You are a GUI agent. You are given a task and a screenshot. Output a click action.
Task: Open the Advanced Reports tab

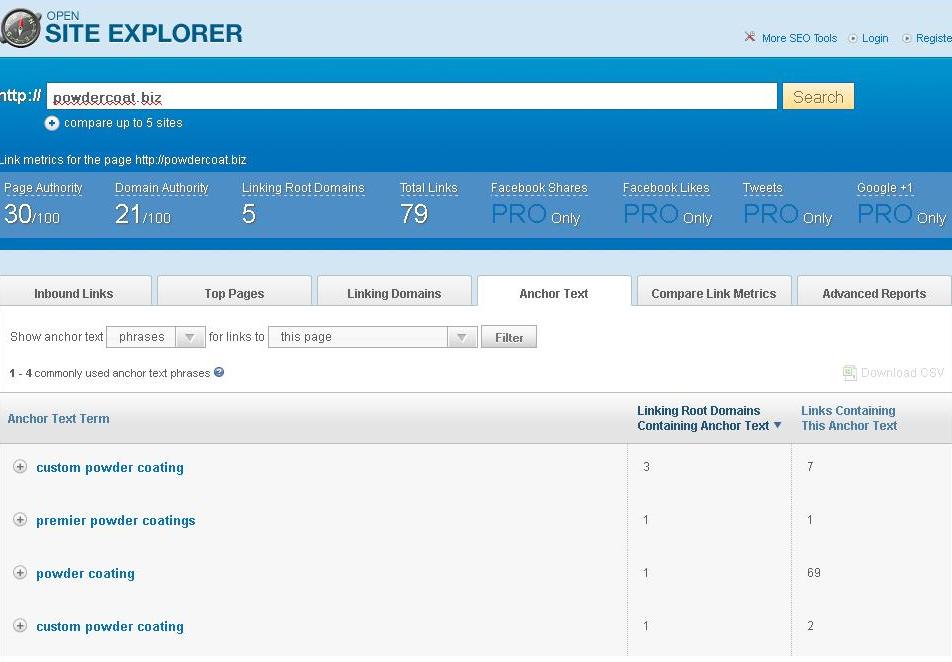point(874,291)
